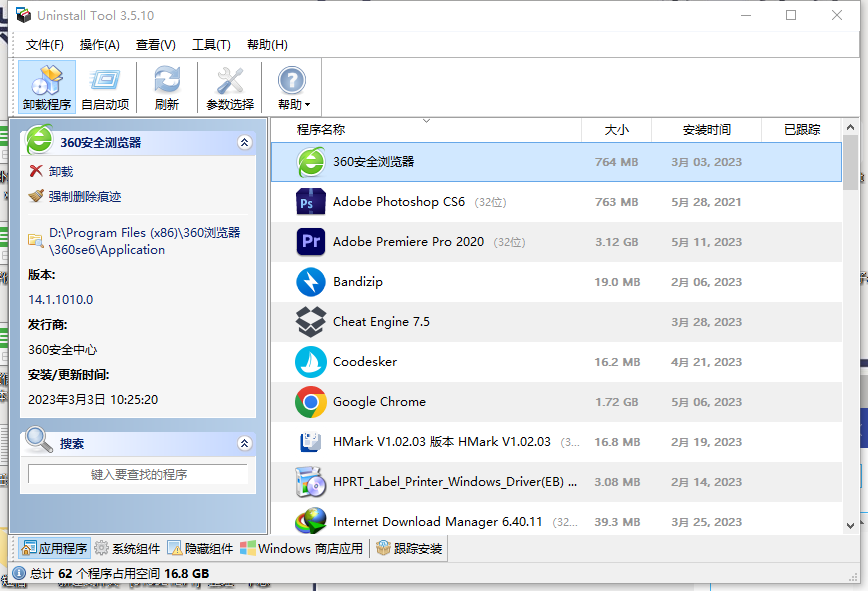
Task: Click the list scrollbar up arrow
Action: coord(851,128)
